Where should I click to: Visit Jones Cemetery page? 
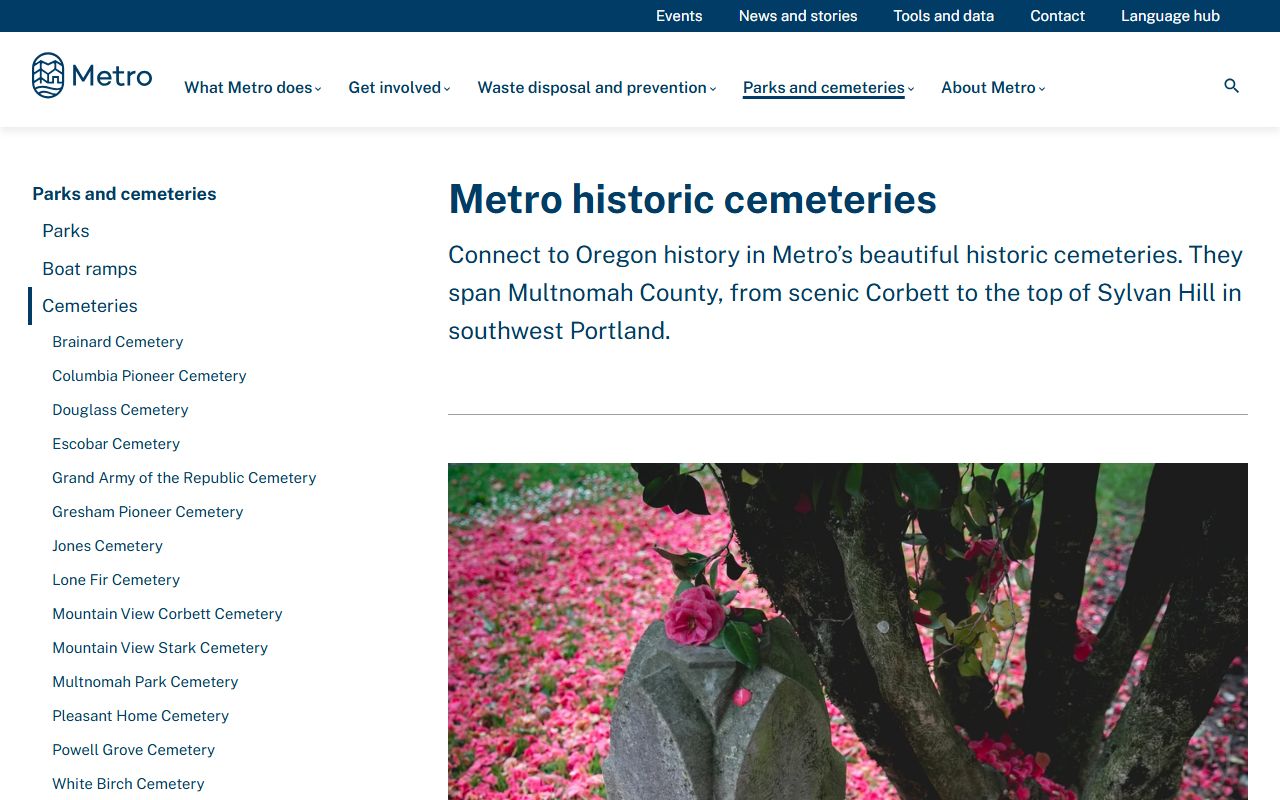107,546
